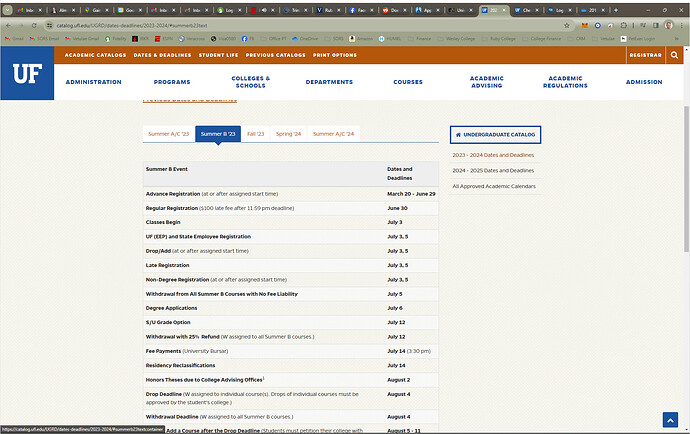690x434 pixels.
Task: Open the site search magnifier icon
Action: tap(674, 55)
